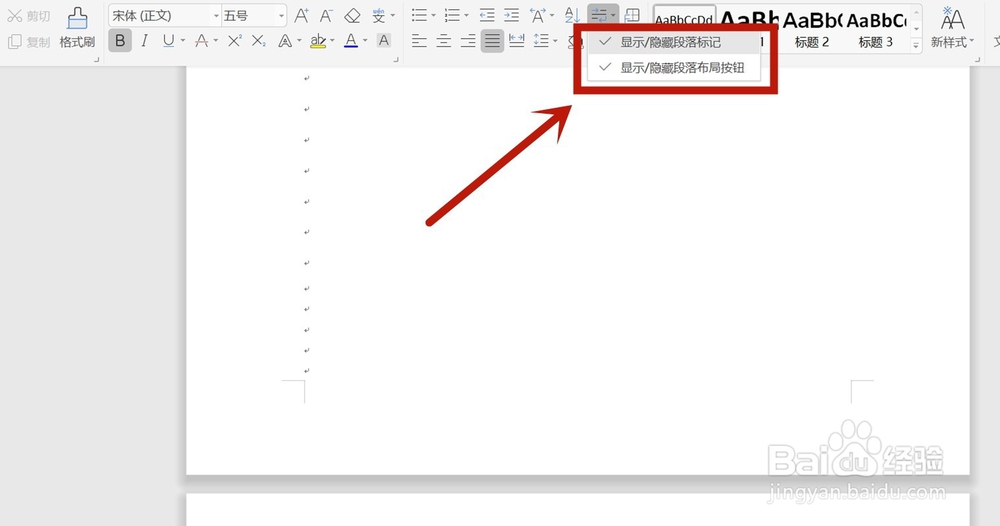1000x526 pixels.
Task: Click the line spacing icon
Action: (541, 41)
